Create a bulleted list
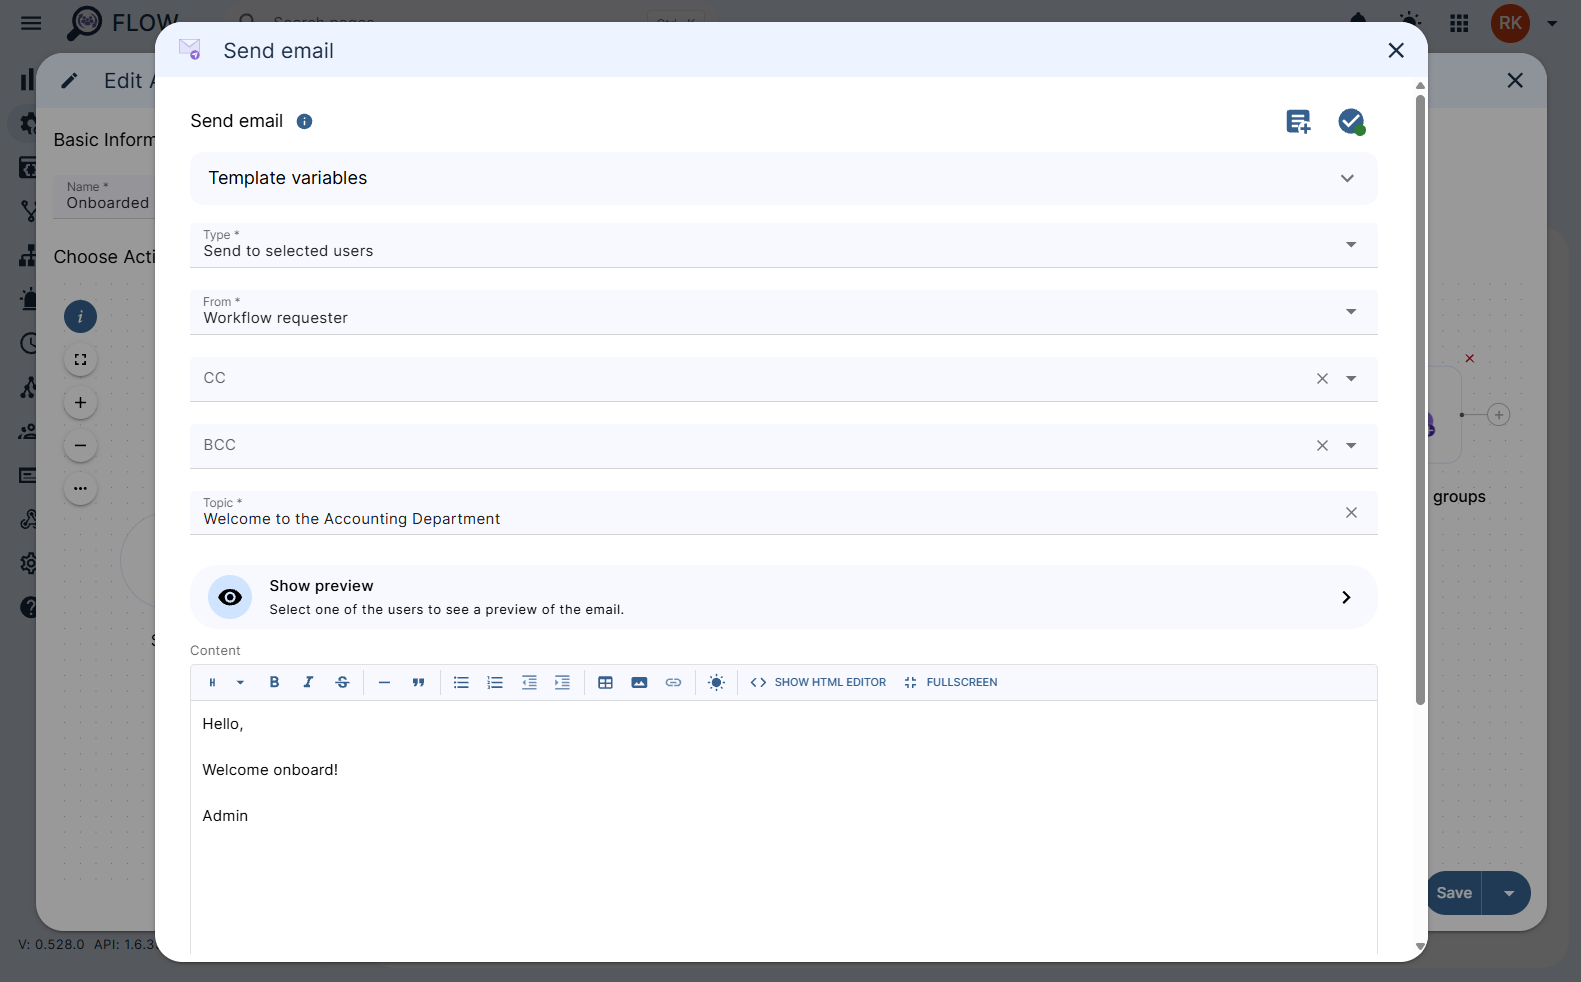The height and width of the screenshot is (982, 1581). [461, 683]
